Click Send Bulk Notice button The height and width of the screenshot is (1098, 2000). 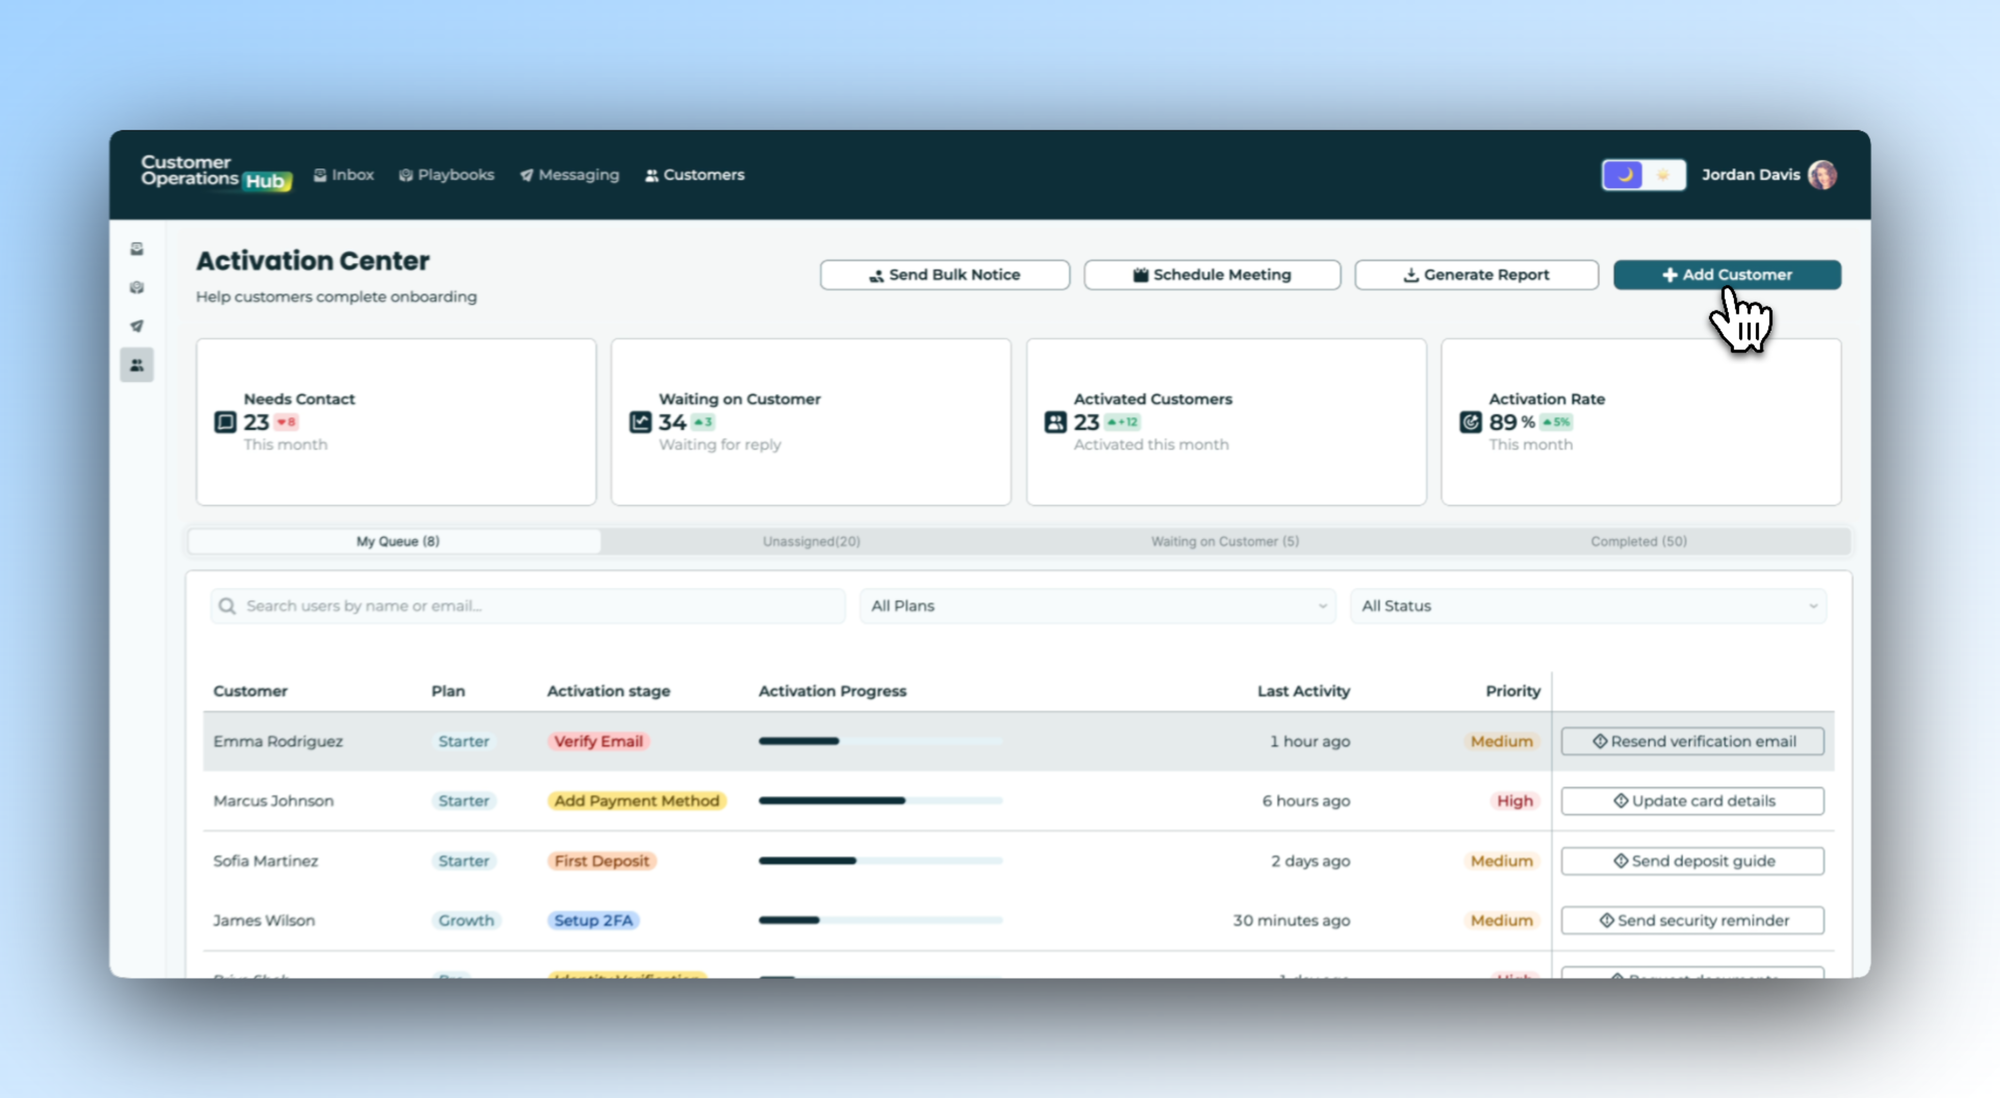944,275
